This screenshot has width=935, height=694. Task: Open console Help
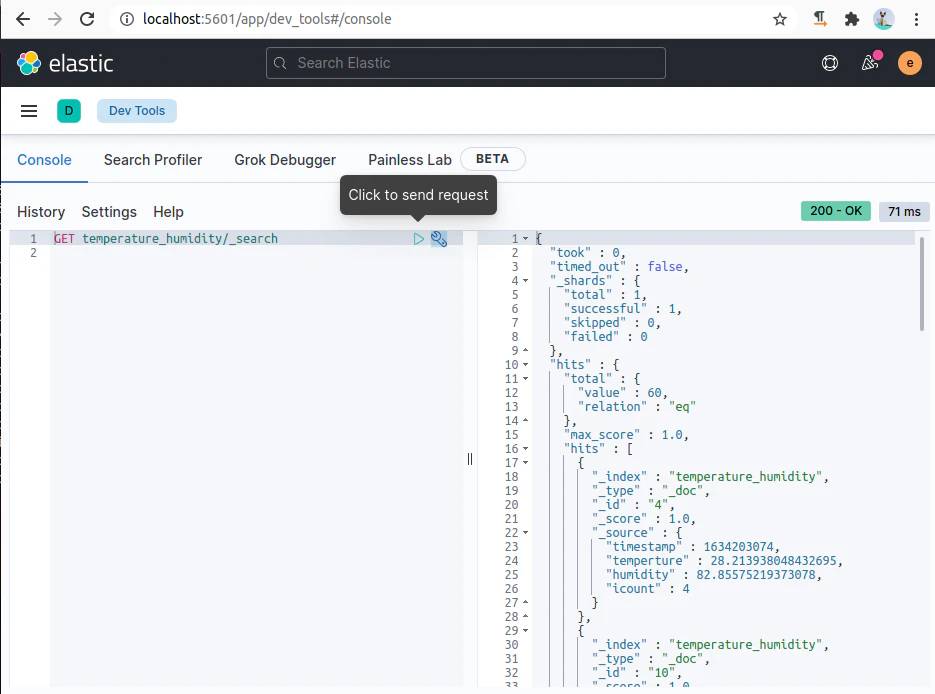pos(168,212)
